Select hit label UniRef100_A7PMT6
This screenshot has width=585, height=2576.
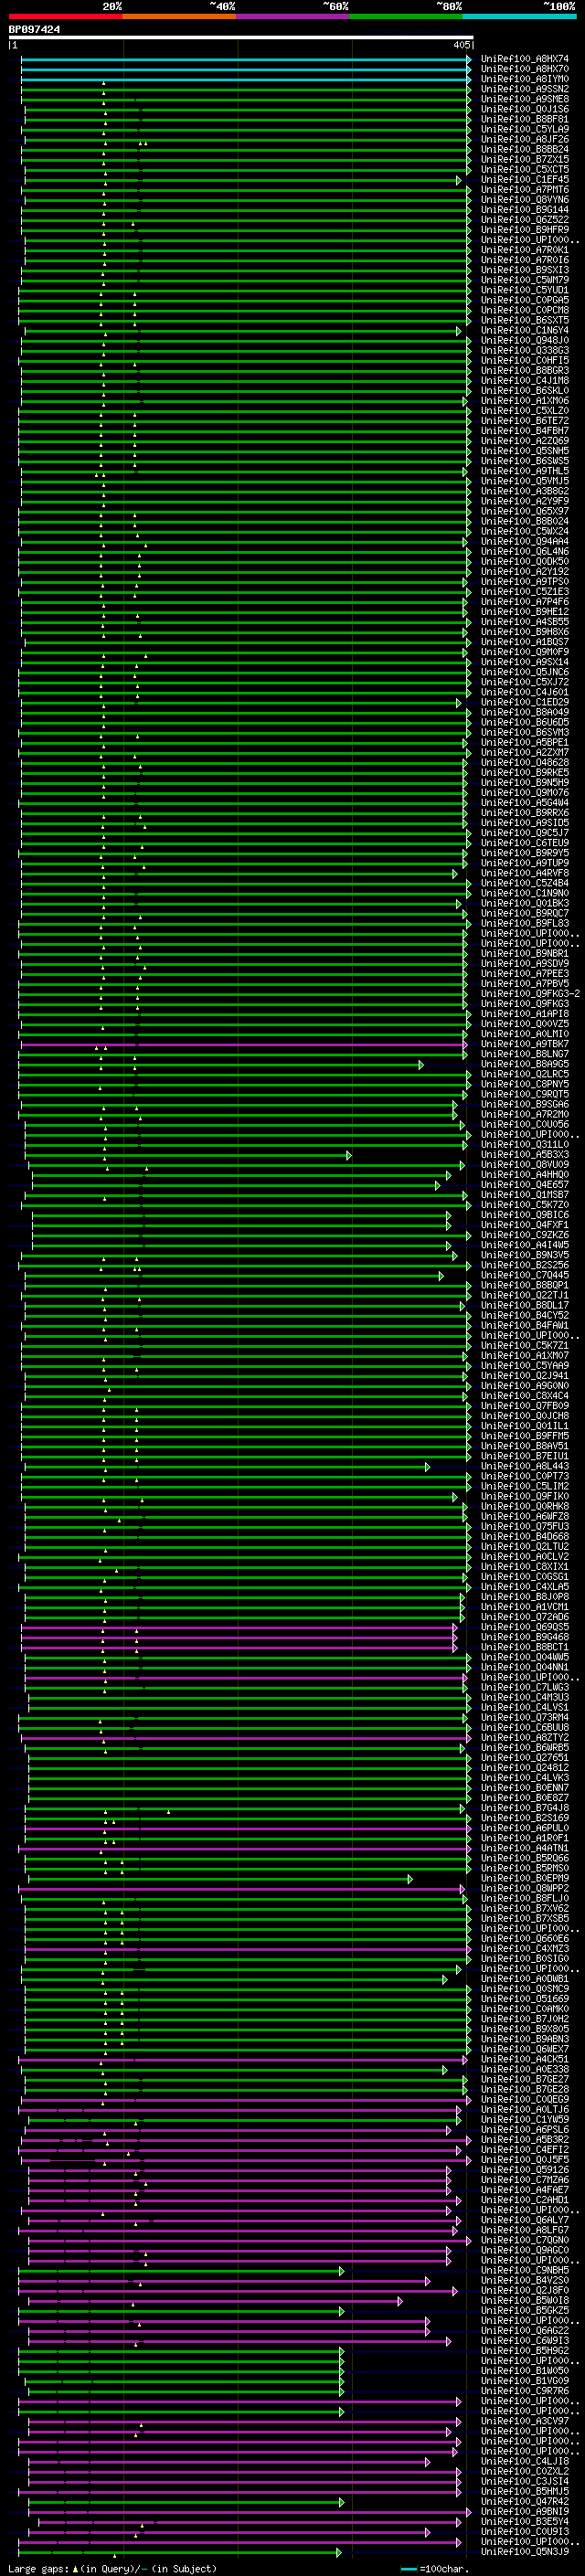click(525, 190)
